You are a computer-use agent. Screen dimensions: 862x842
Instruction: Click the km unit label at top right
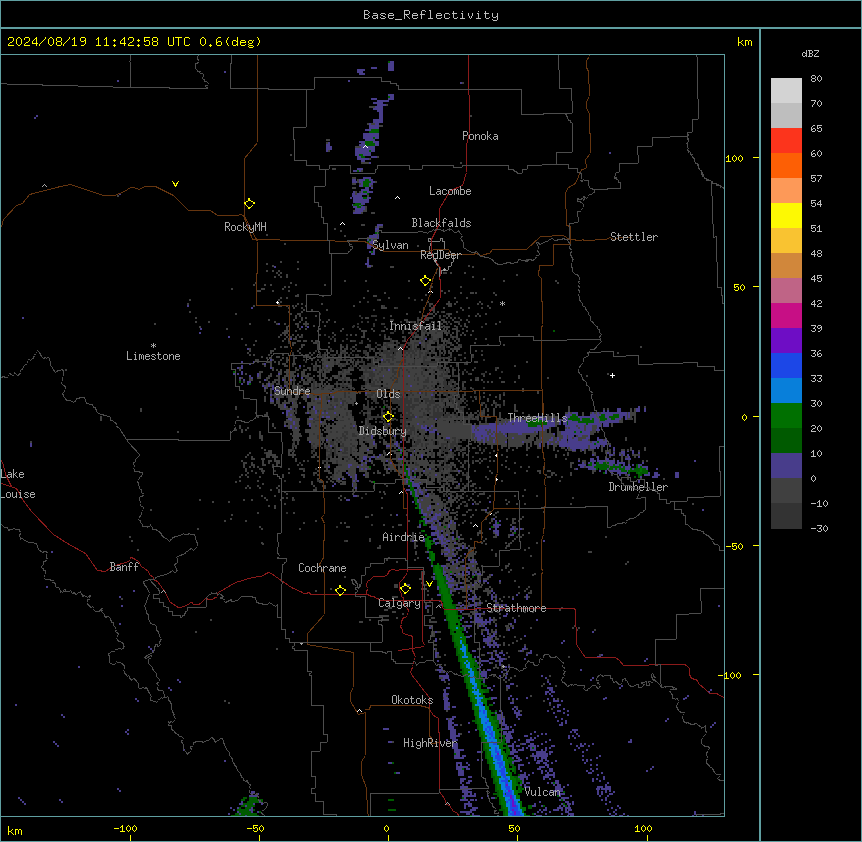click(745, 42)
